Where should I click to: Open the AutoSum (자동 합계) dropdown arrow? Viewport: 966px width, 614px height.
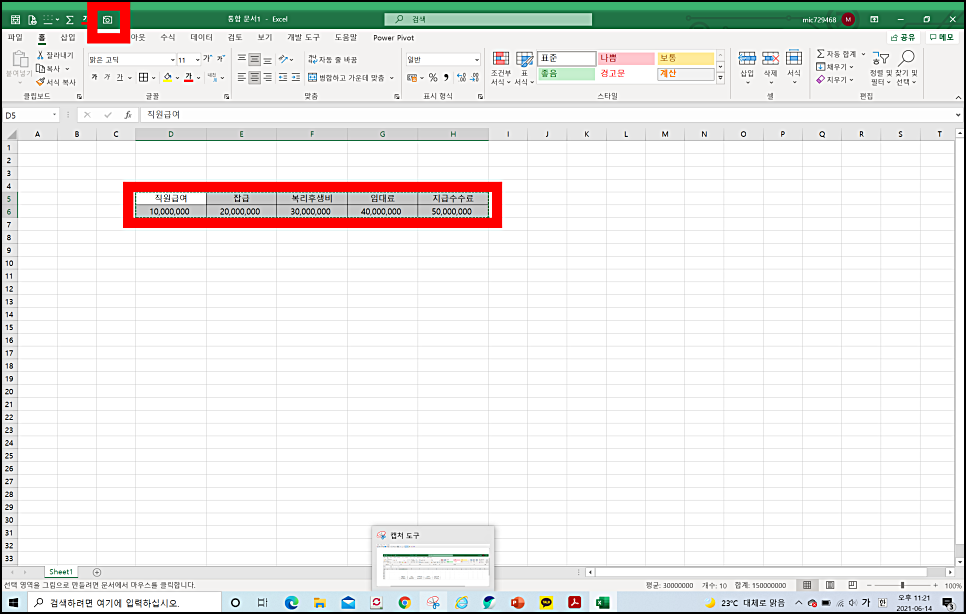(x=863, y=54)
